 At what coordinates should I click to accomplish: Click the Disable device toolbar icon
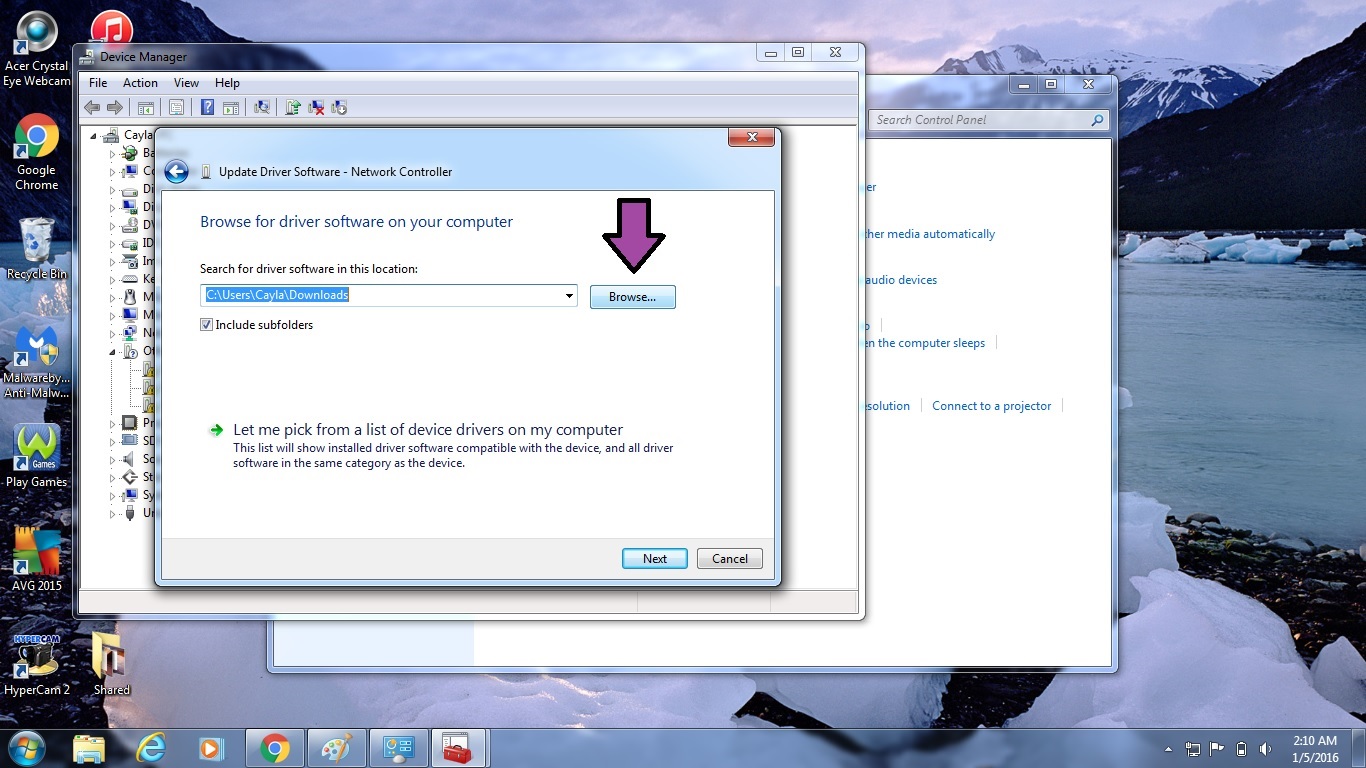click(x=339, y=108)
